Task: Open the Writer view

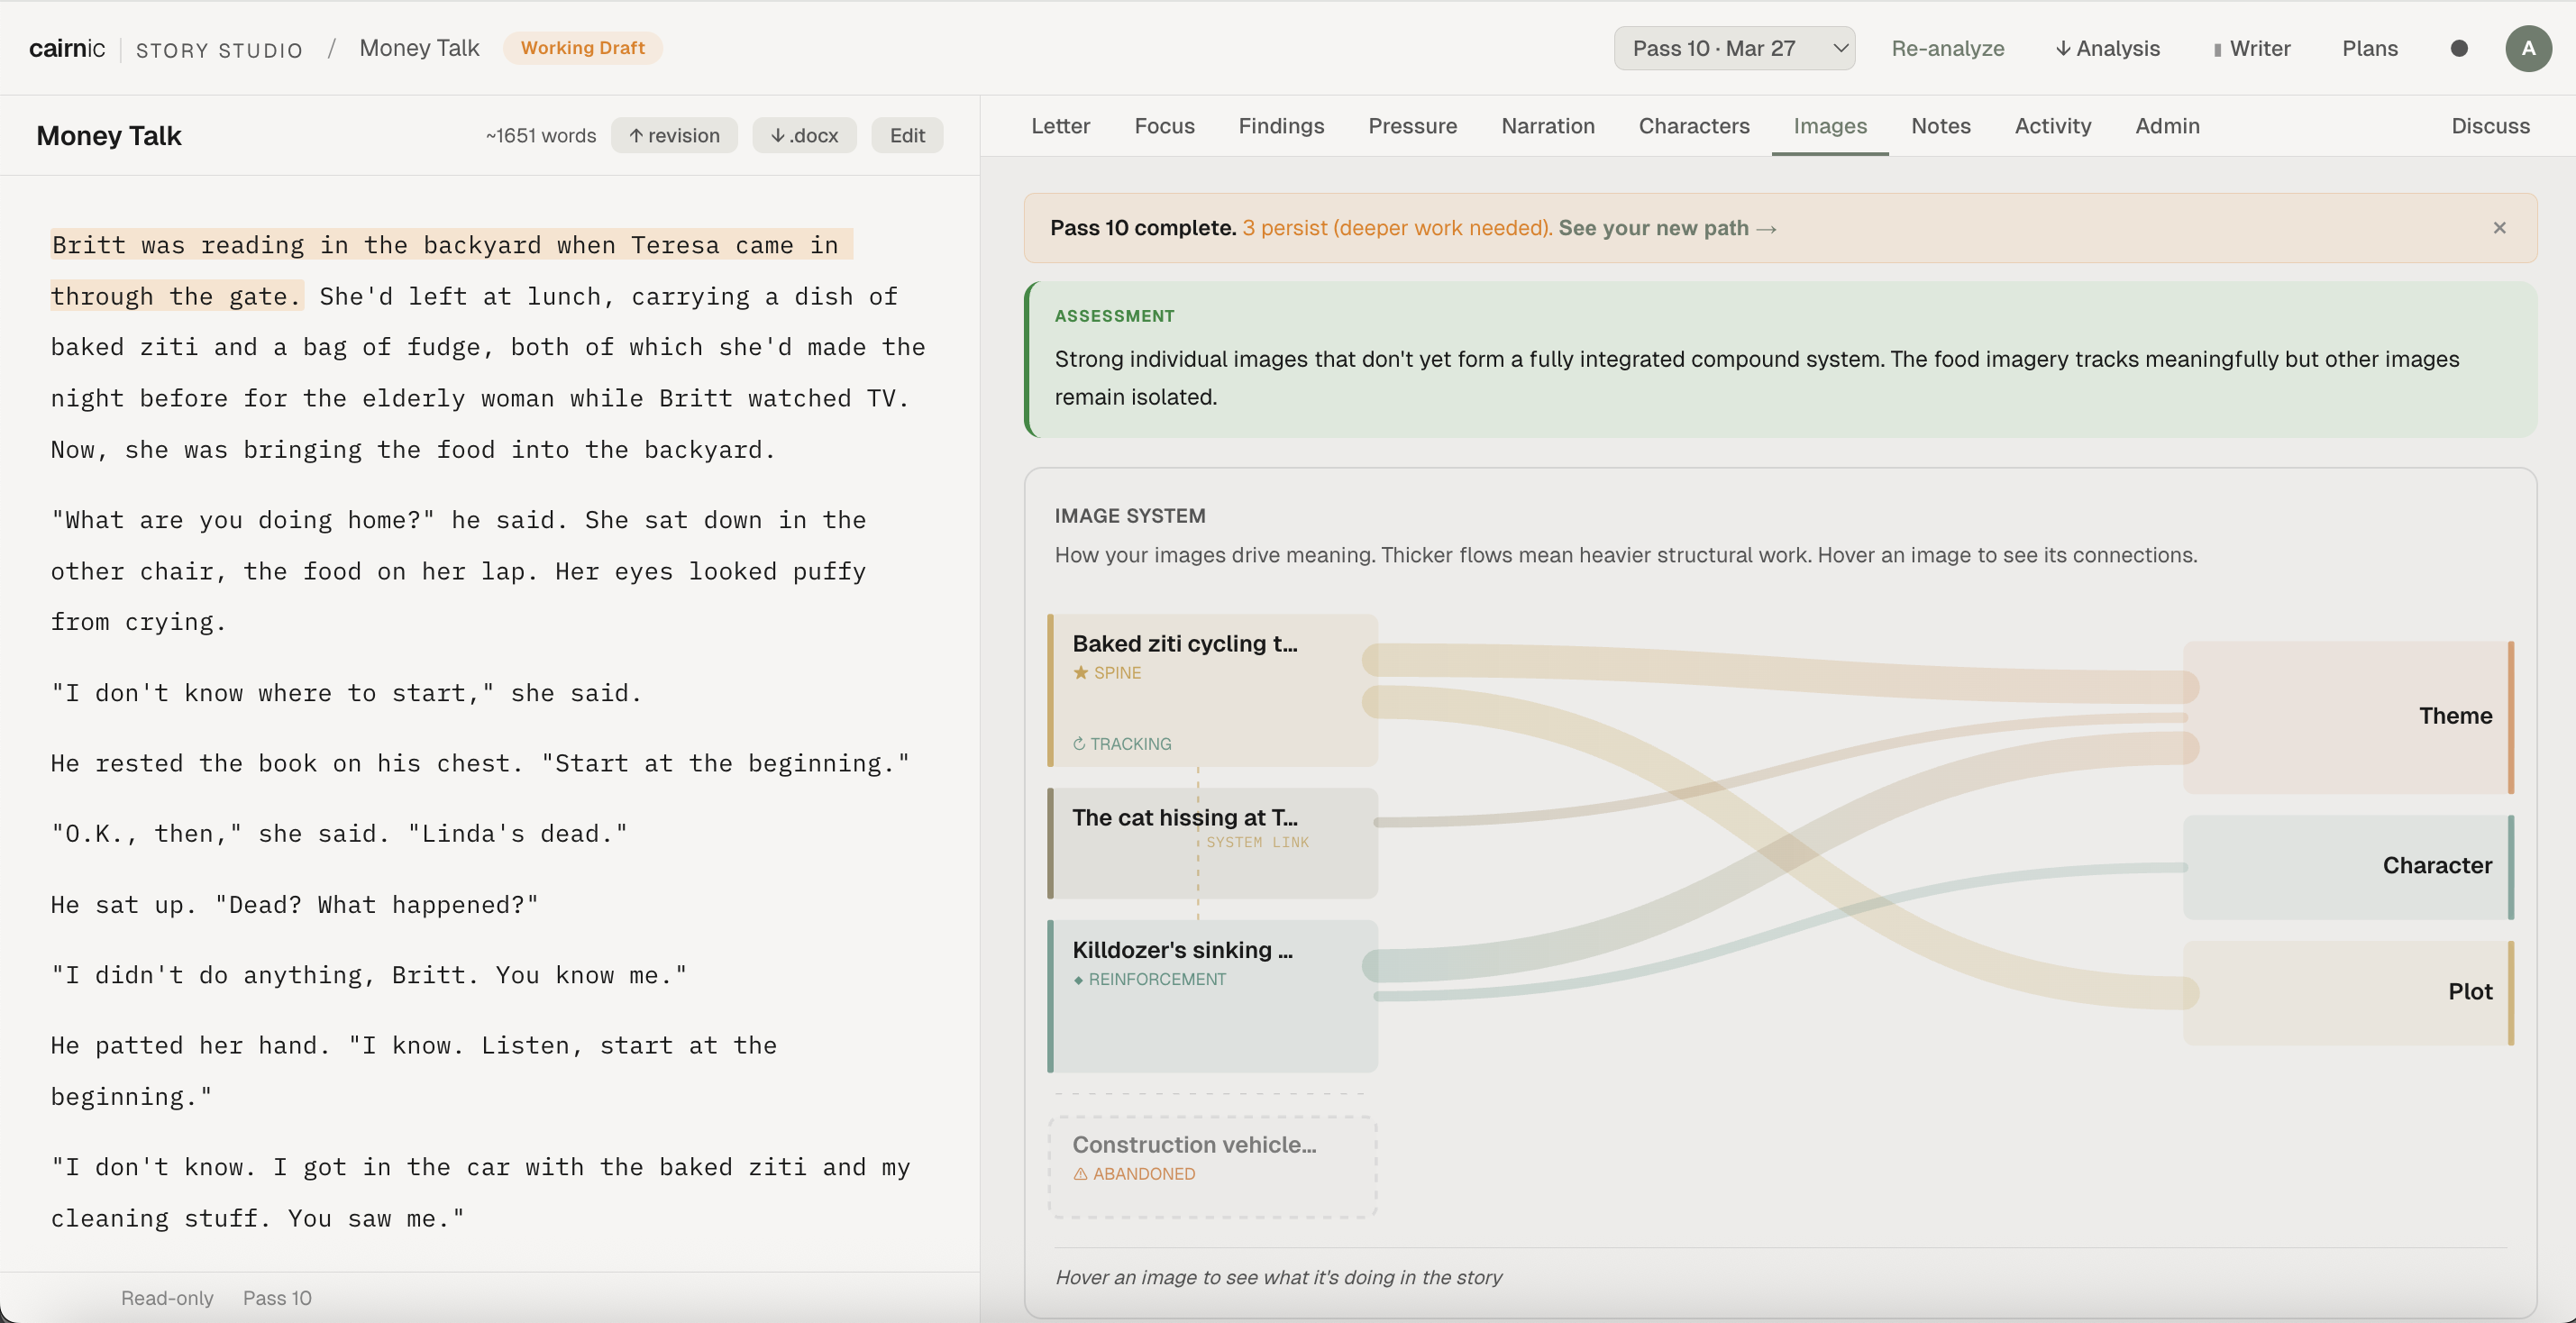Action: (x=2251, y=48)
